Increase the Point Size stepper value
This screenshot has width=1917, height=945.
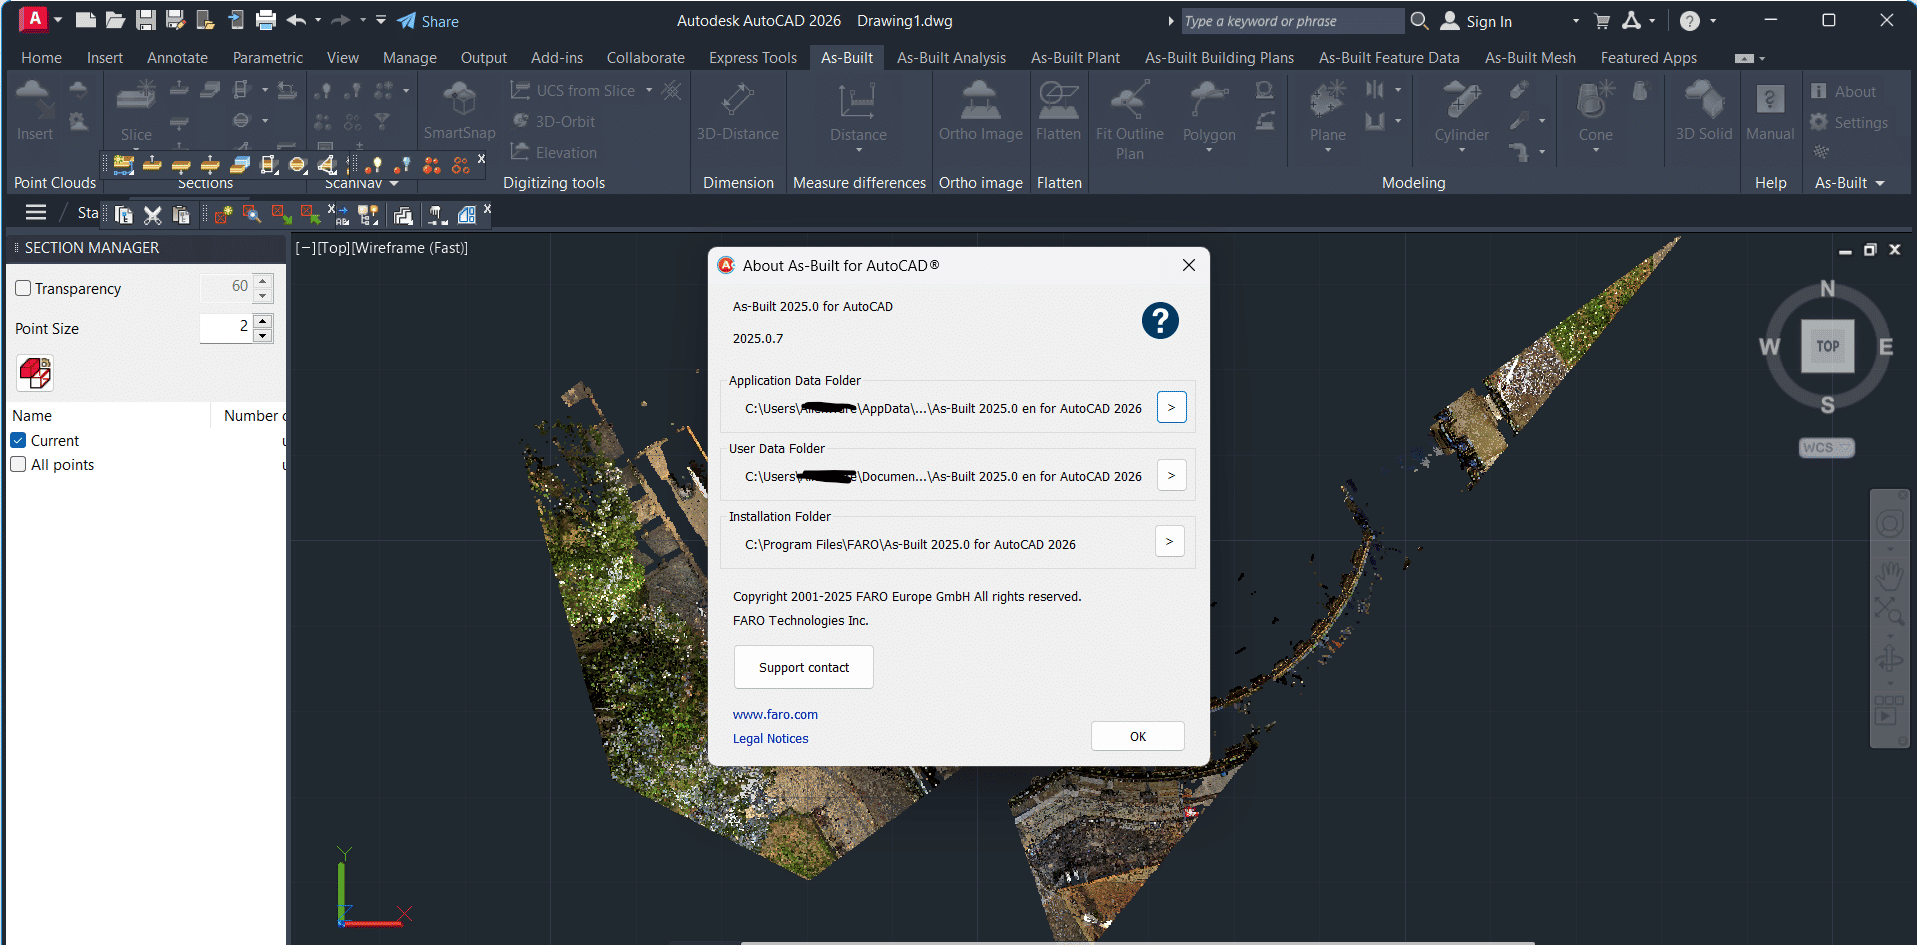pyautogui.click(x=263, y=321)
